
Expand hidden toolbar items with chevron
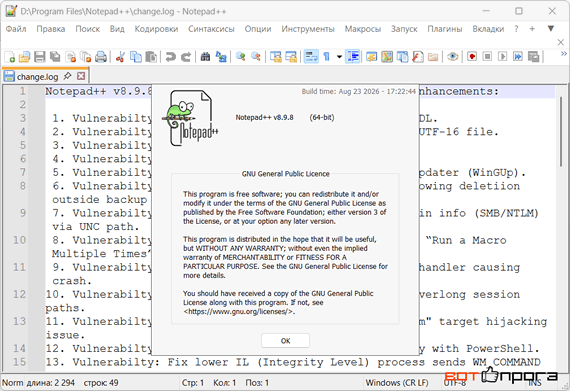pyautogui.click(x=563, y=54)
